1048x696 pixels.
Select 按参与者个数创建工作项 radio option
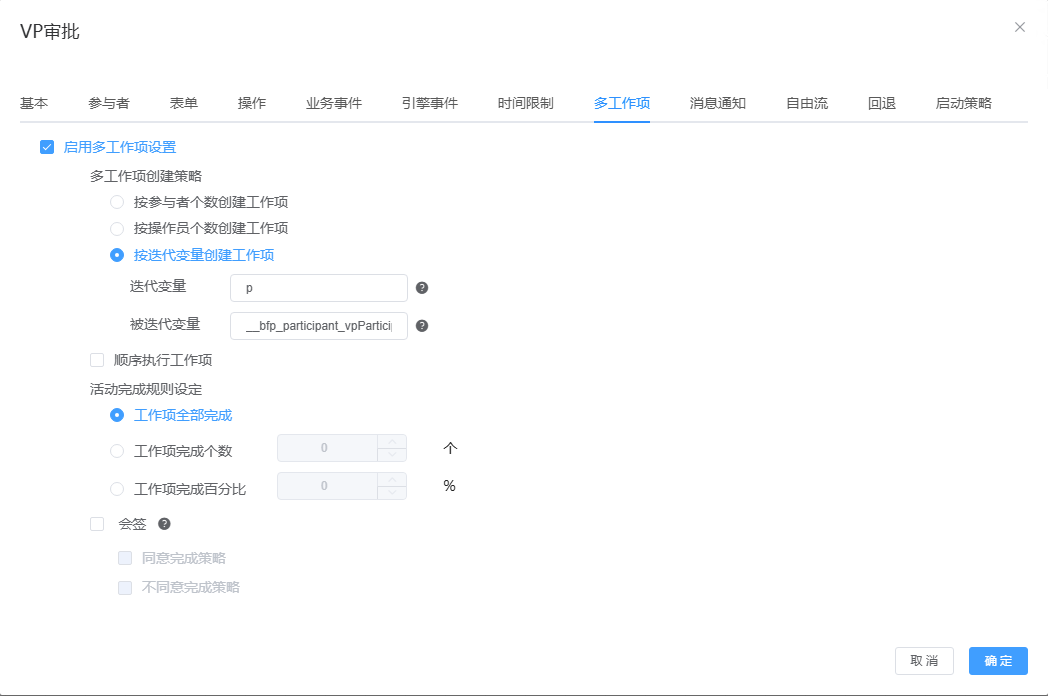[117, 202]
